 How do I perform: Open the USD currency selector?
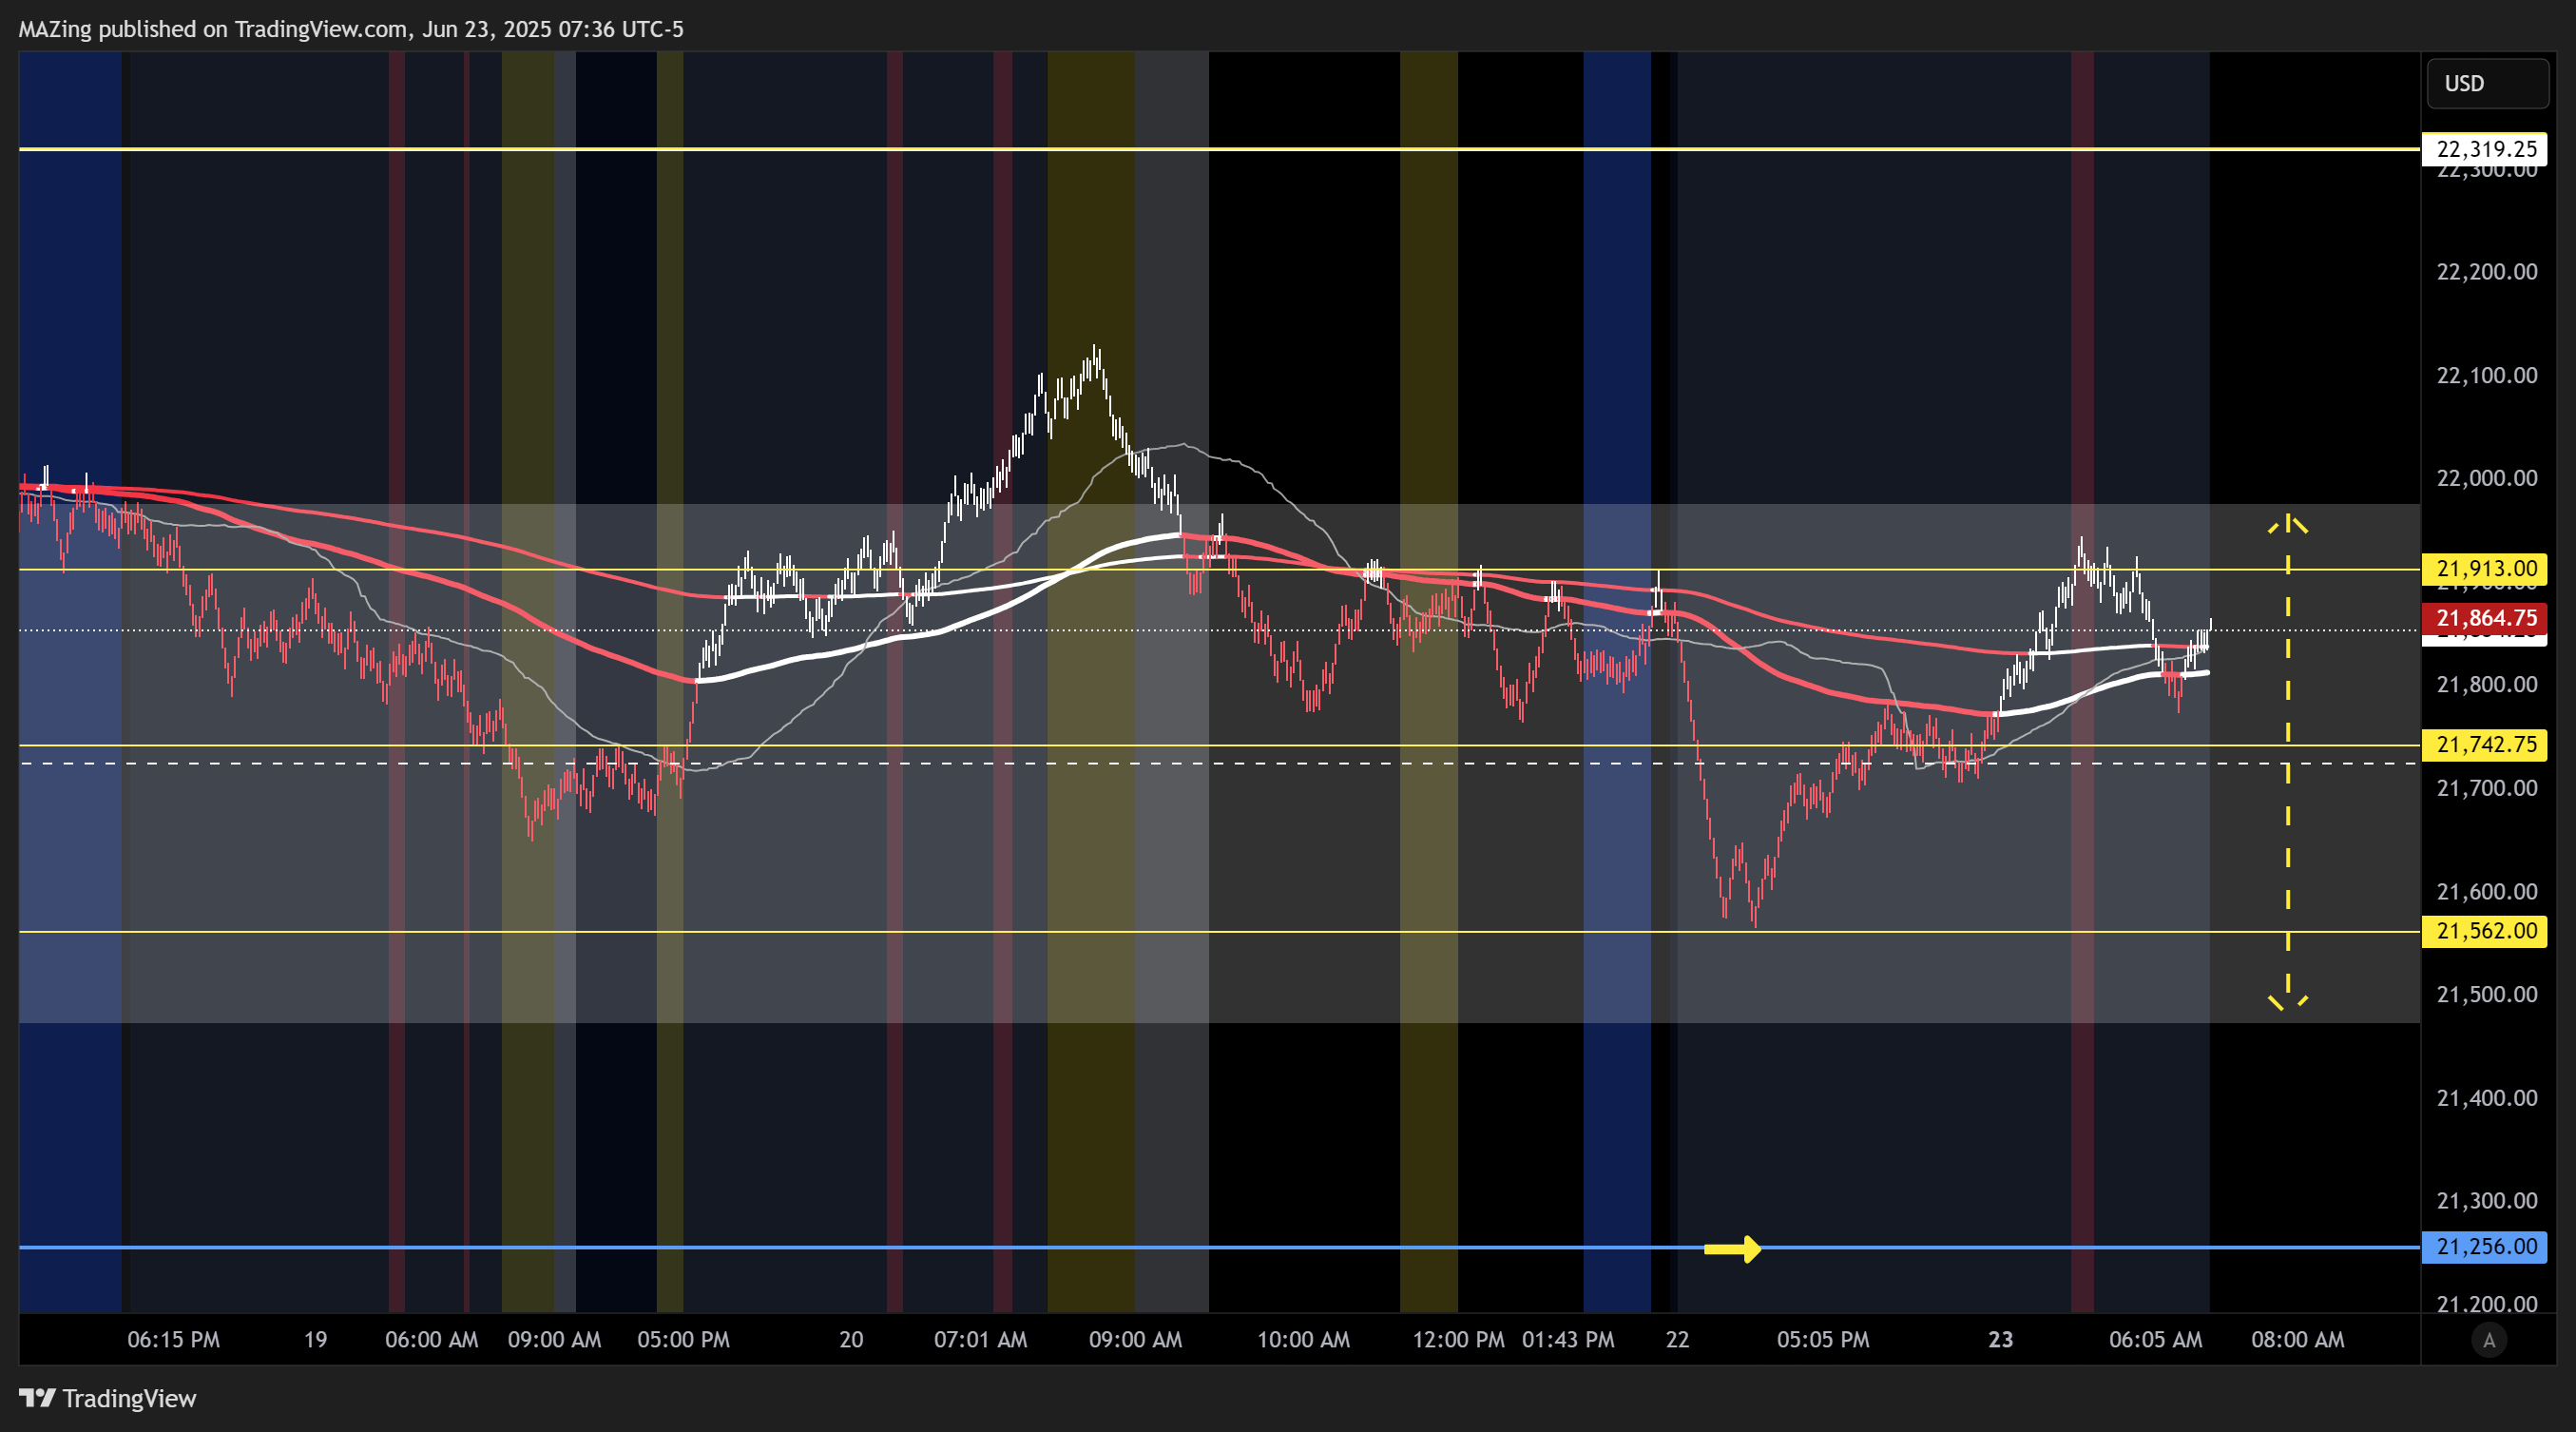click(x=2487, y=83)
